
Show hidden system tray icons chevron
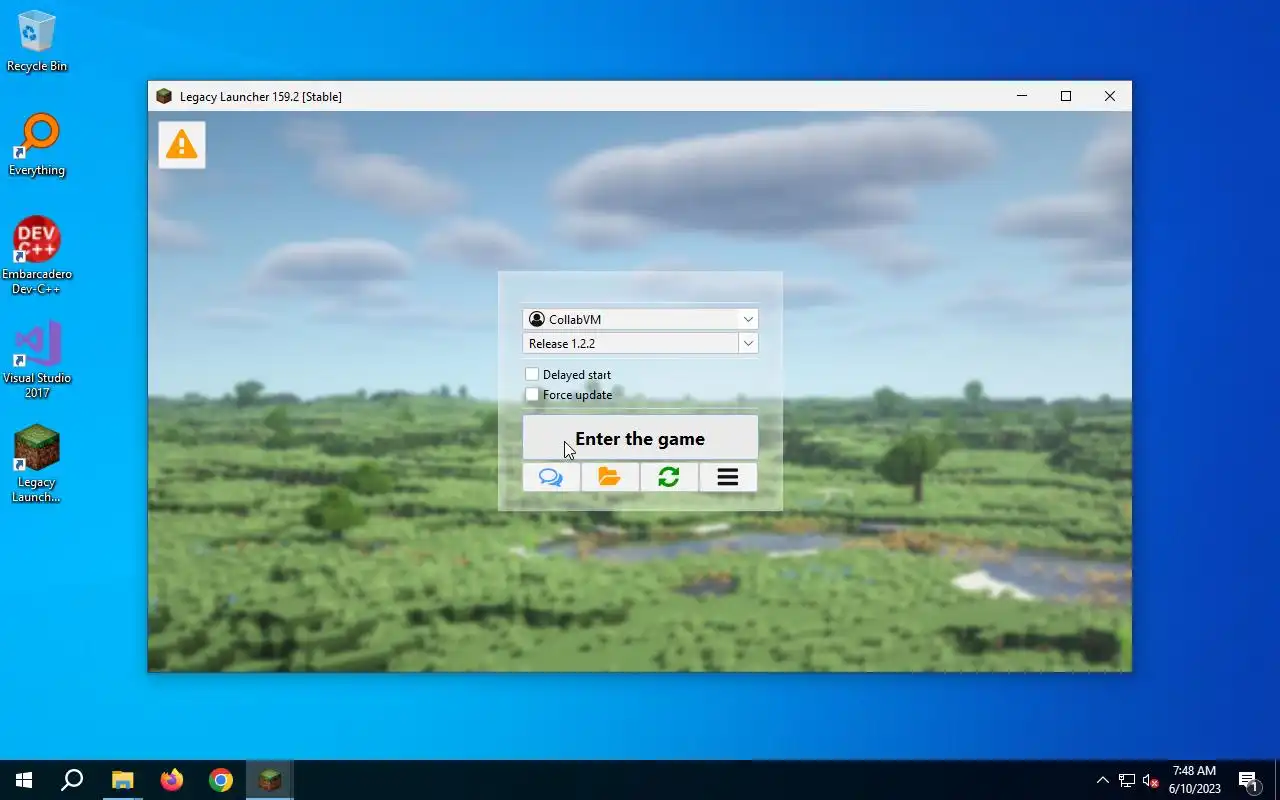(1102, 780)
